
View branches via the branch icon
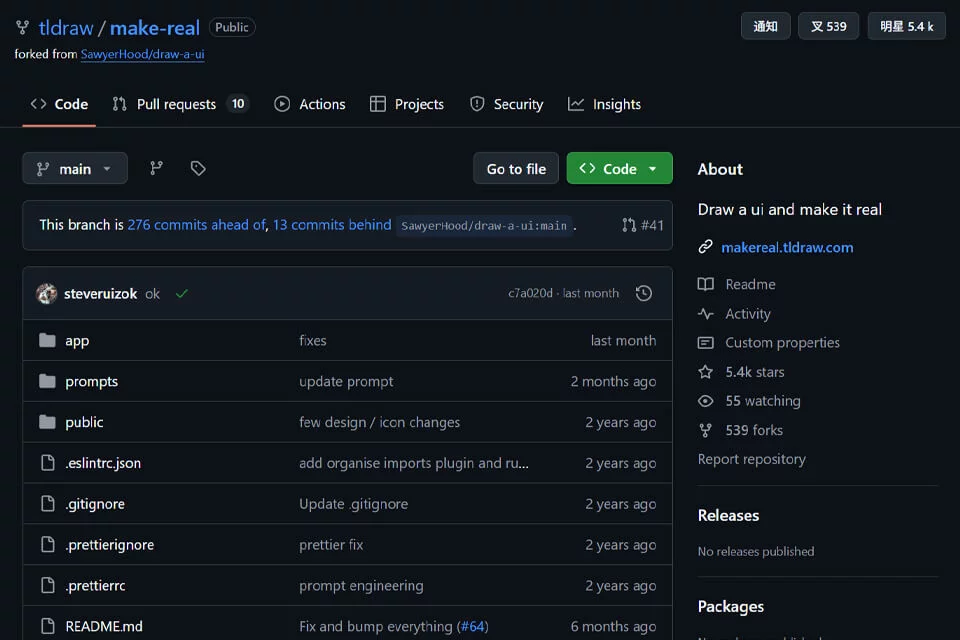(156, 168)
